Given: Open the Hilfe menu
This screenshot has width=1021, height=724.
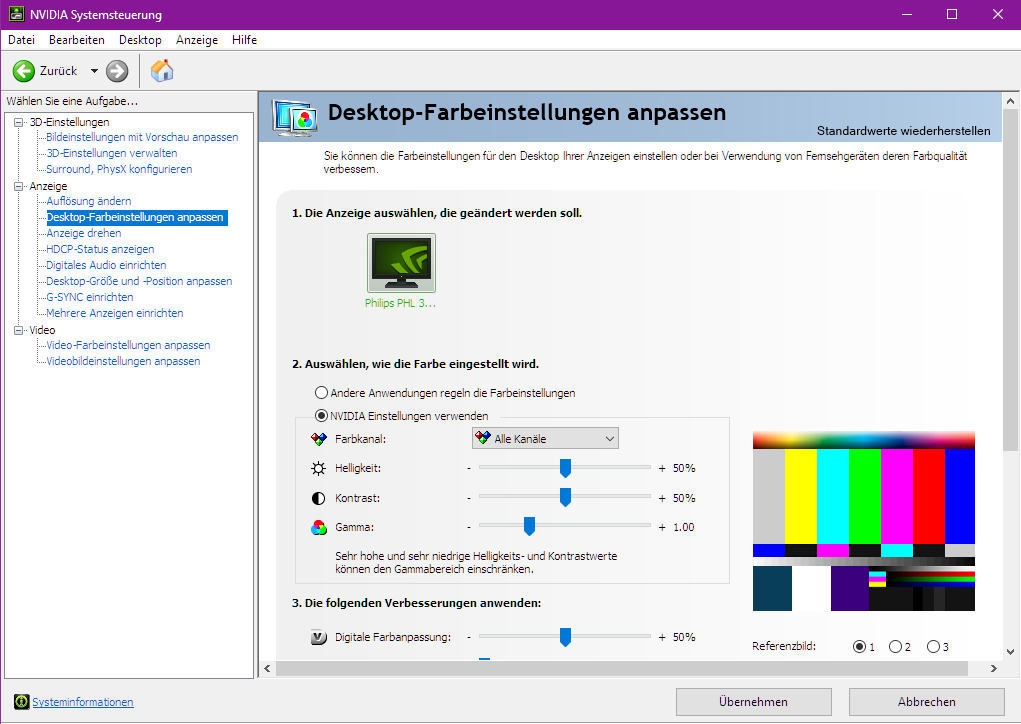Looking at the screenshot, I should click(x=244, y=40).
